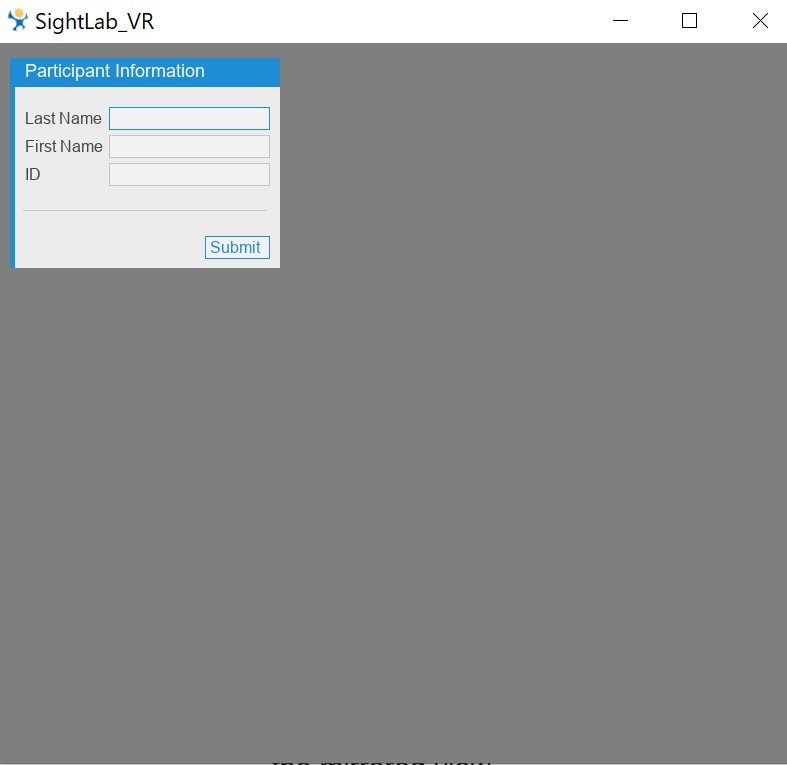The image size is (787, 765).
Task: Activate the ID entry field
Action: (x=189, y=175)
